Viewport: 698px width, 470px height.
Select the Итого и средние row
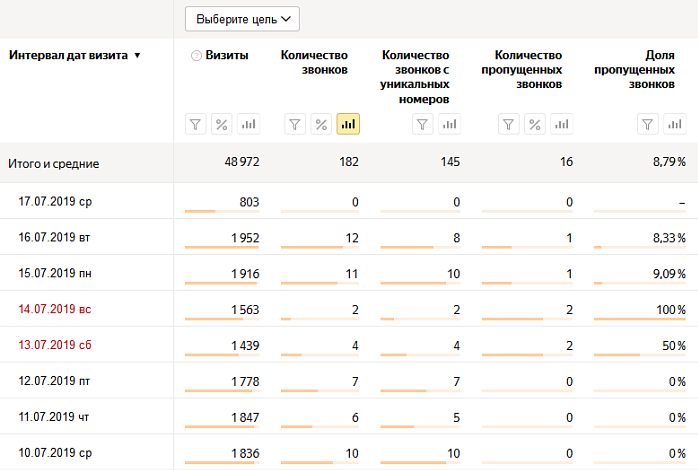click(x=349, y=163)
